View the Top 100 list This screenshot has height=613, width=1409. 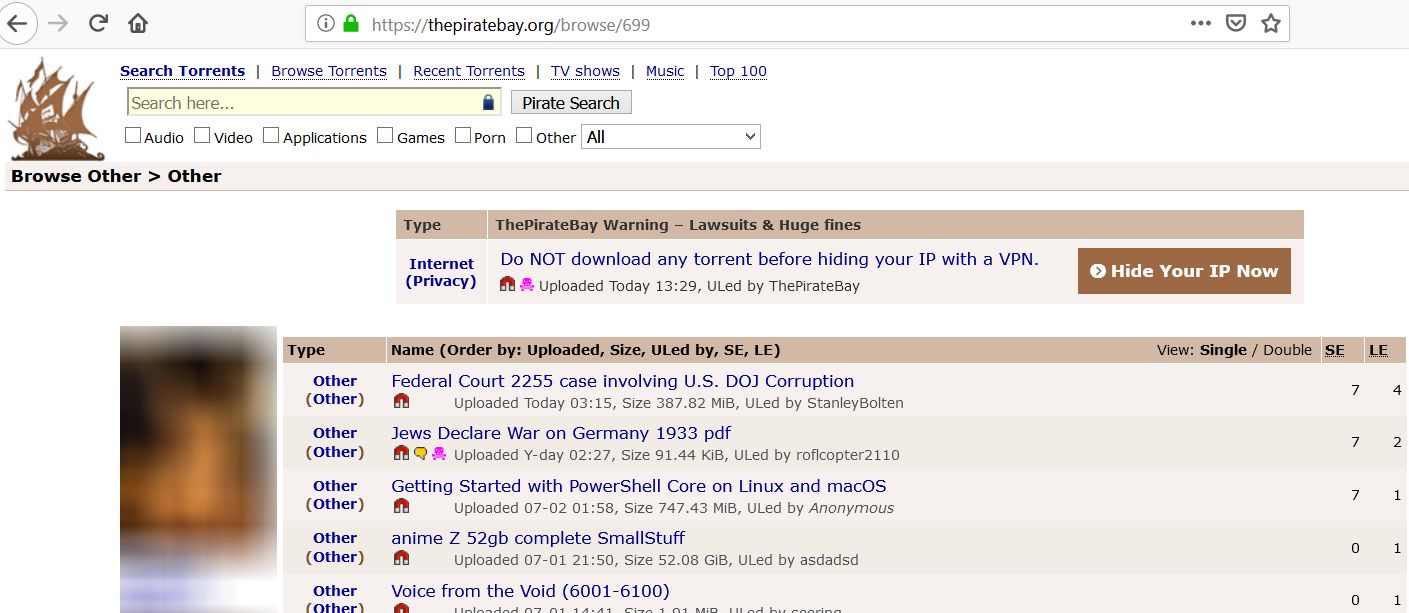(x=738, y=71)
